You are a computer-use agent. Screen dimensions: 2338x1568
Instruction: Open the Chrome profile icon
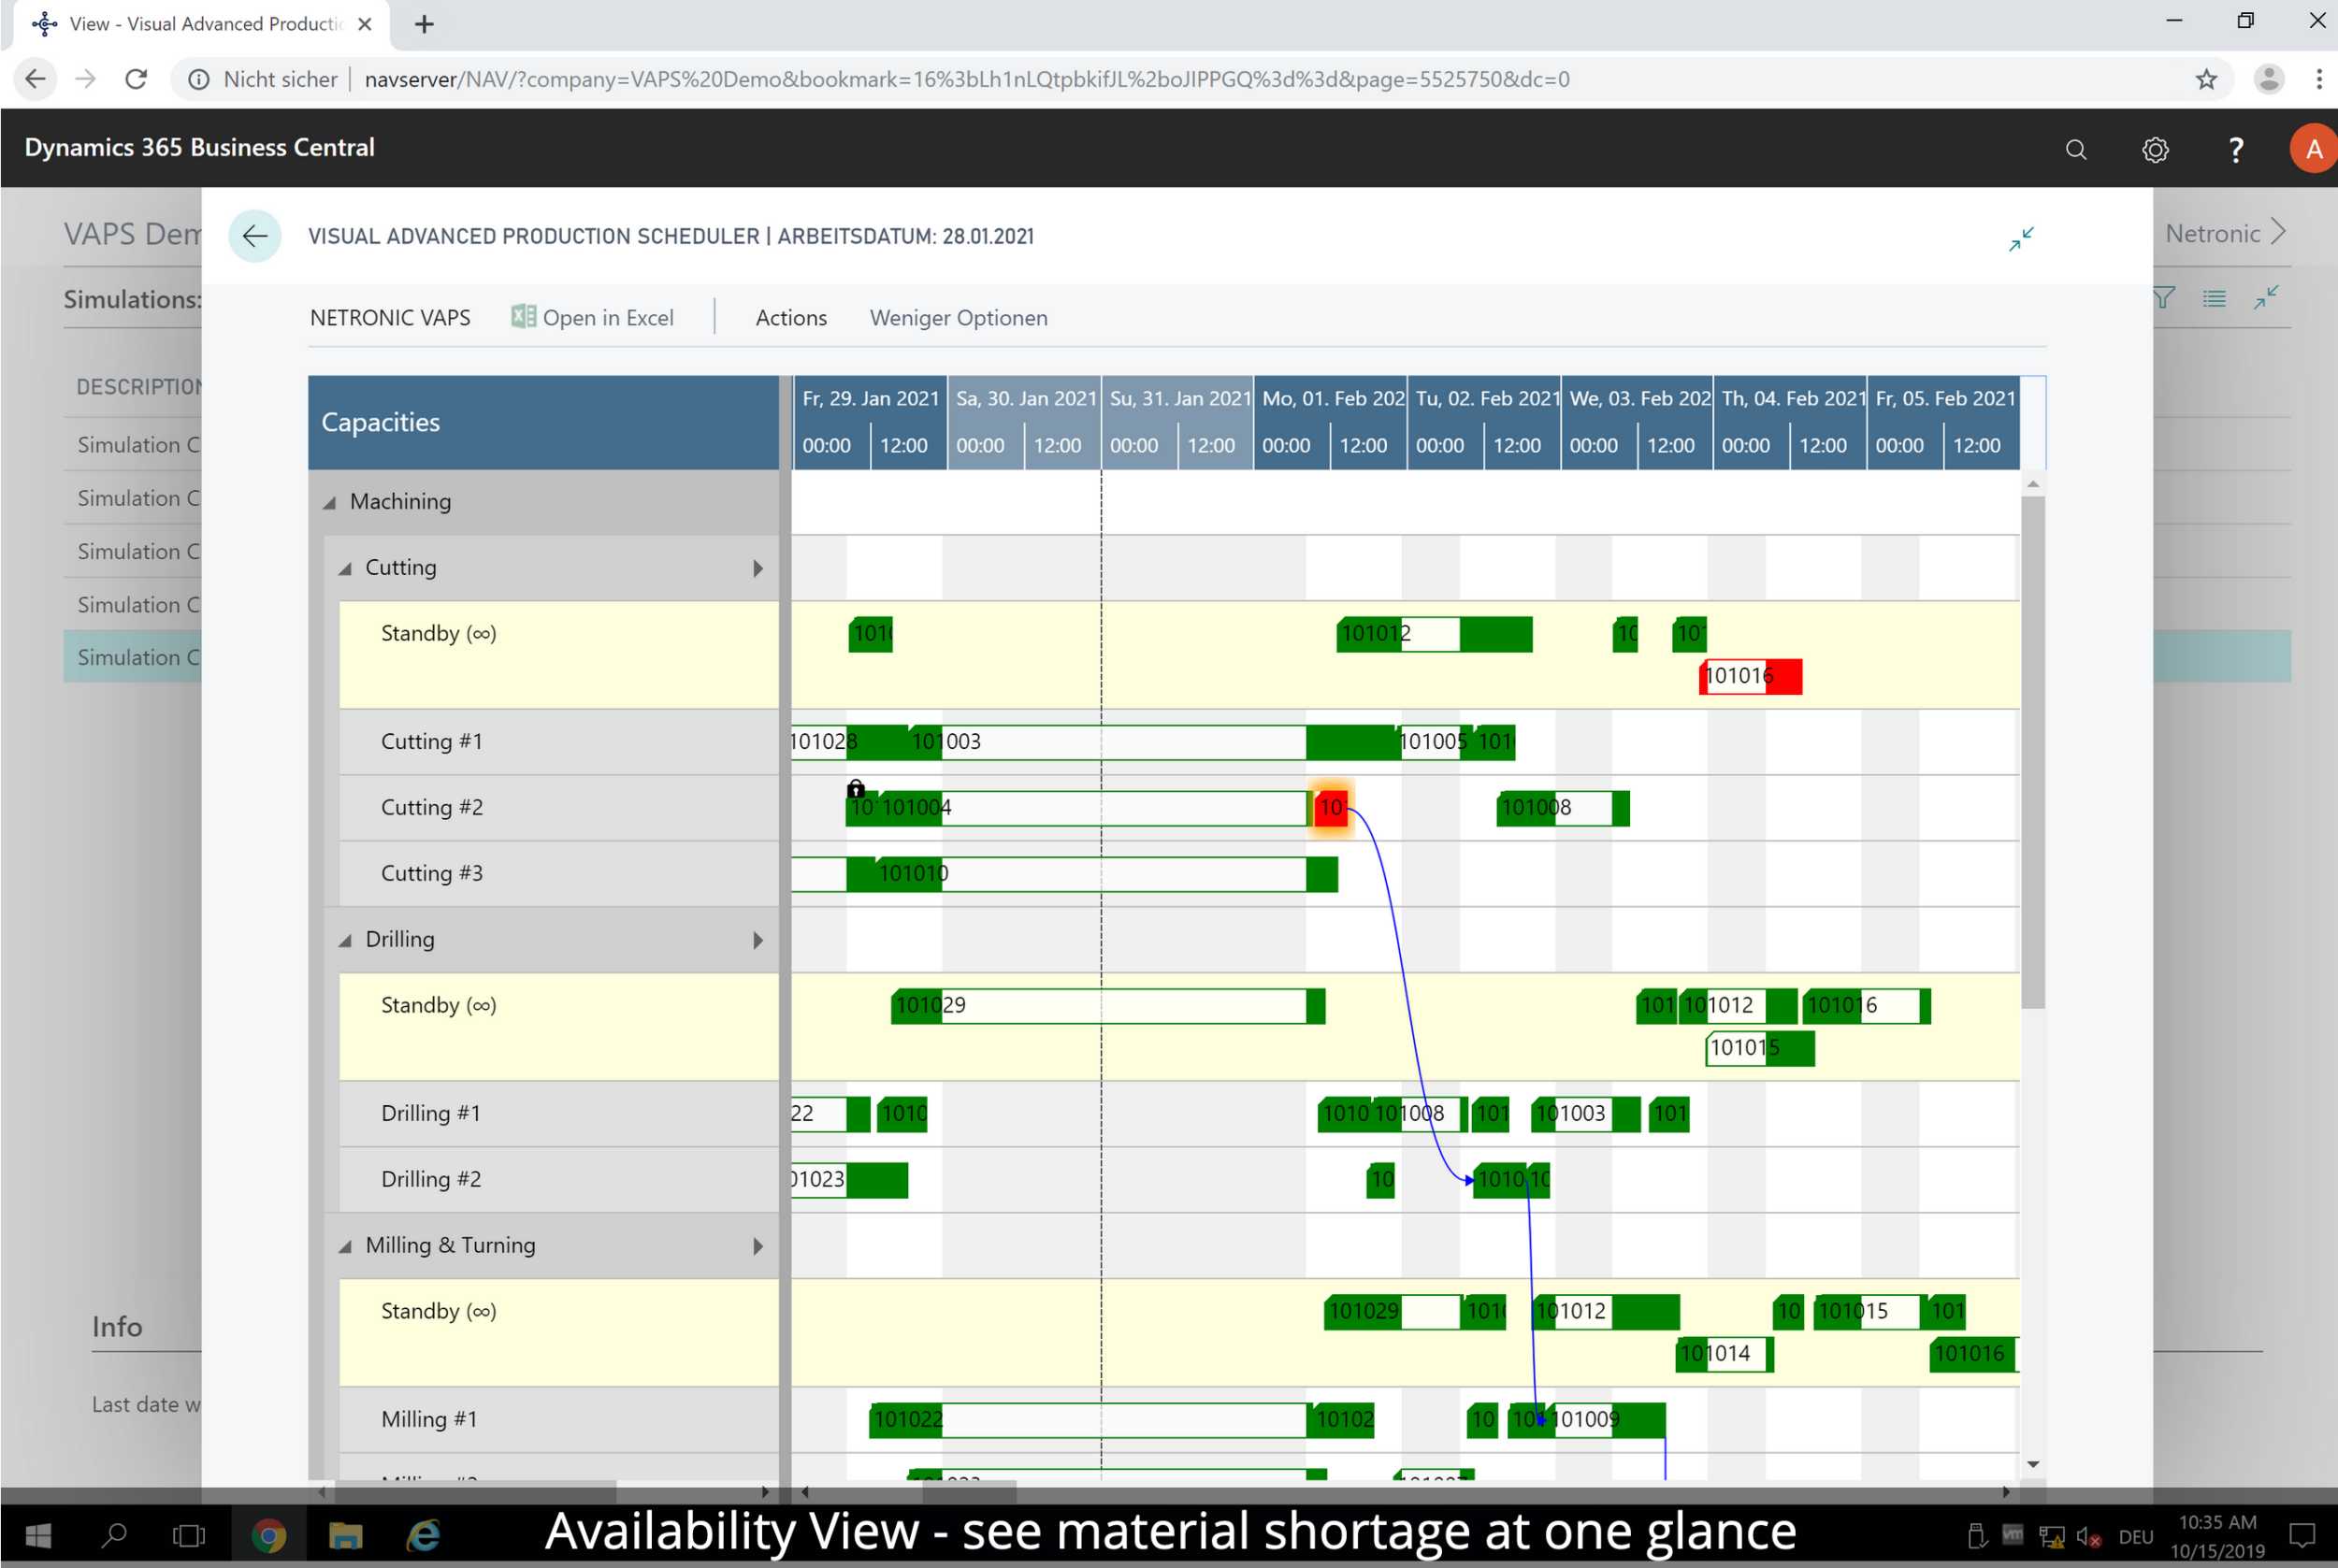click(x=2269, y=79)
